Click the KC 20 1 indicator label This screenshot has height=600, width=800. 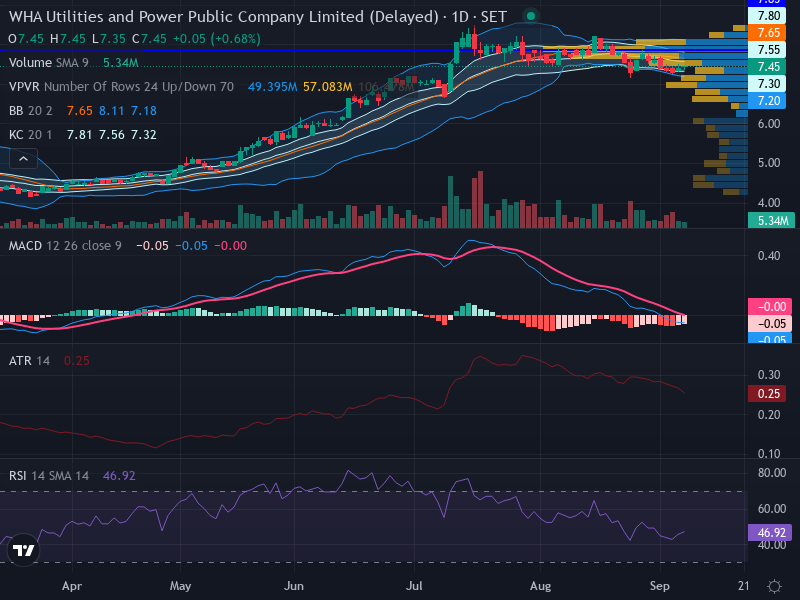pyautogui.click(x=31, y=135)
